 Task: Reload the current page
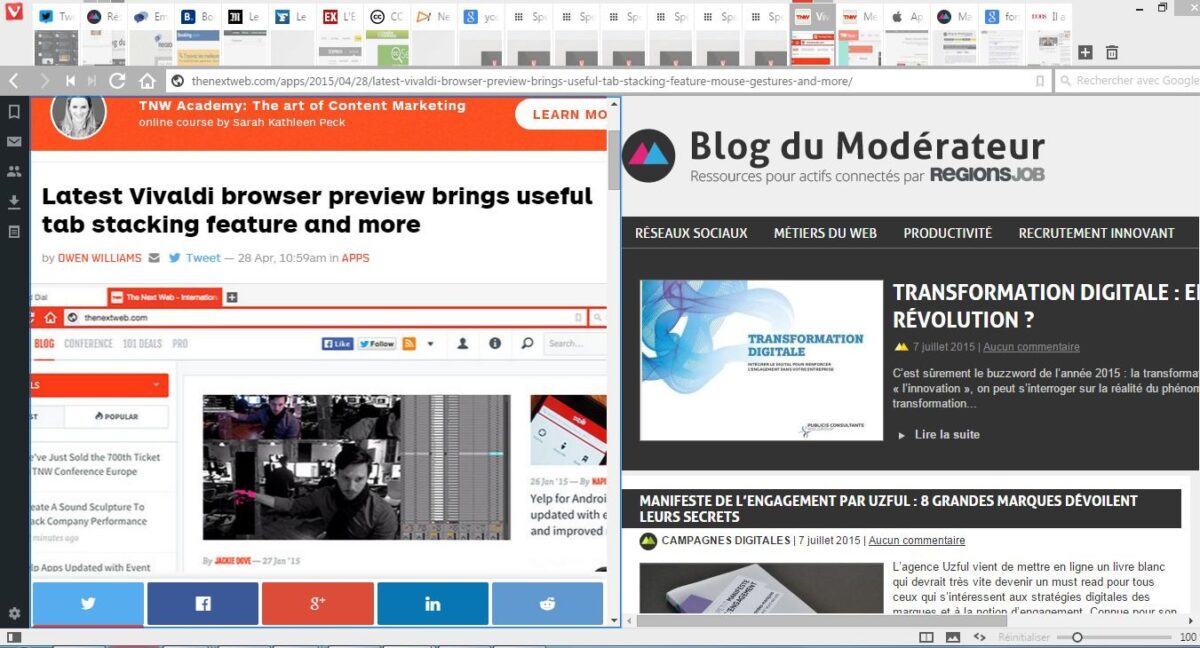[x=118, y=81]
